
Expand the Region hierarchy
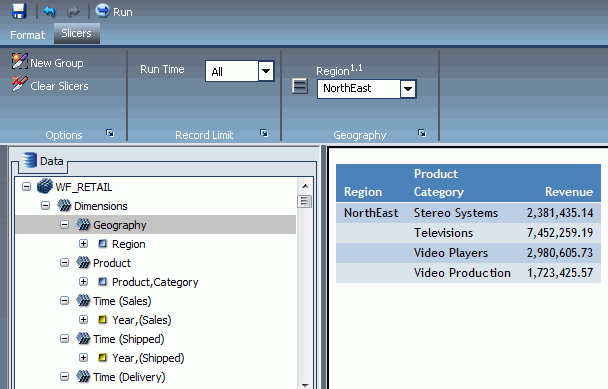(83, 244)
